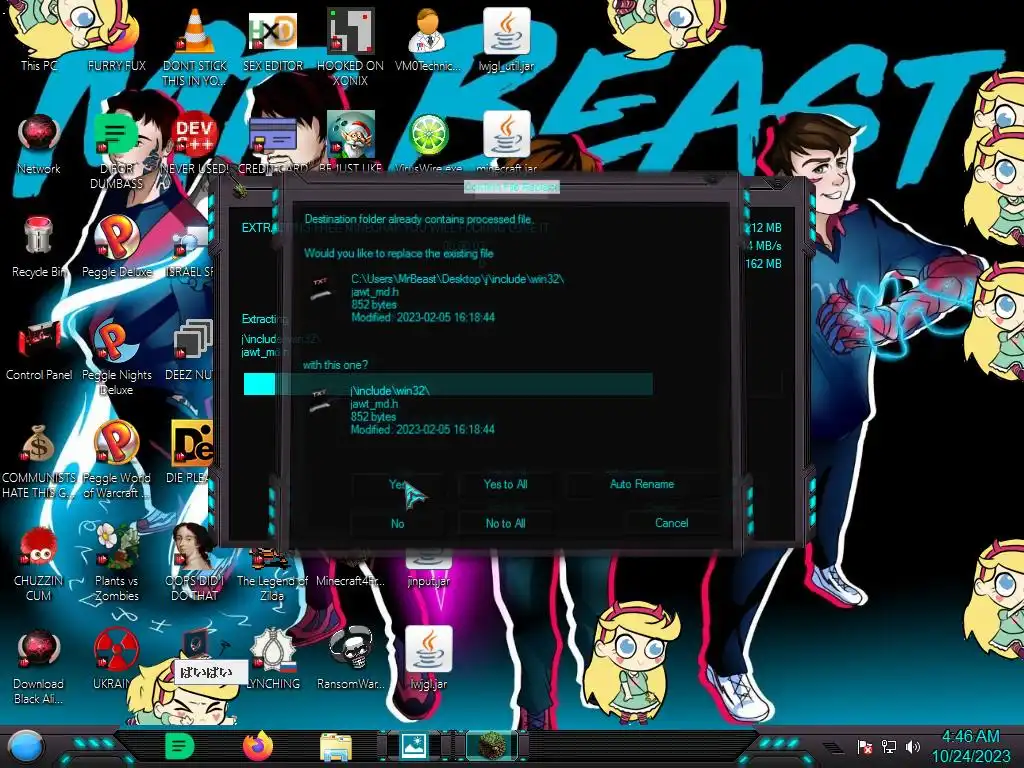Select the CREDIT CARD desktop icon
This screenshot has height=768, width=1024.
(x=273, y=144)
